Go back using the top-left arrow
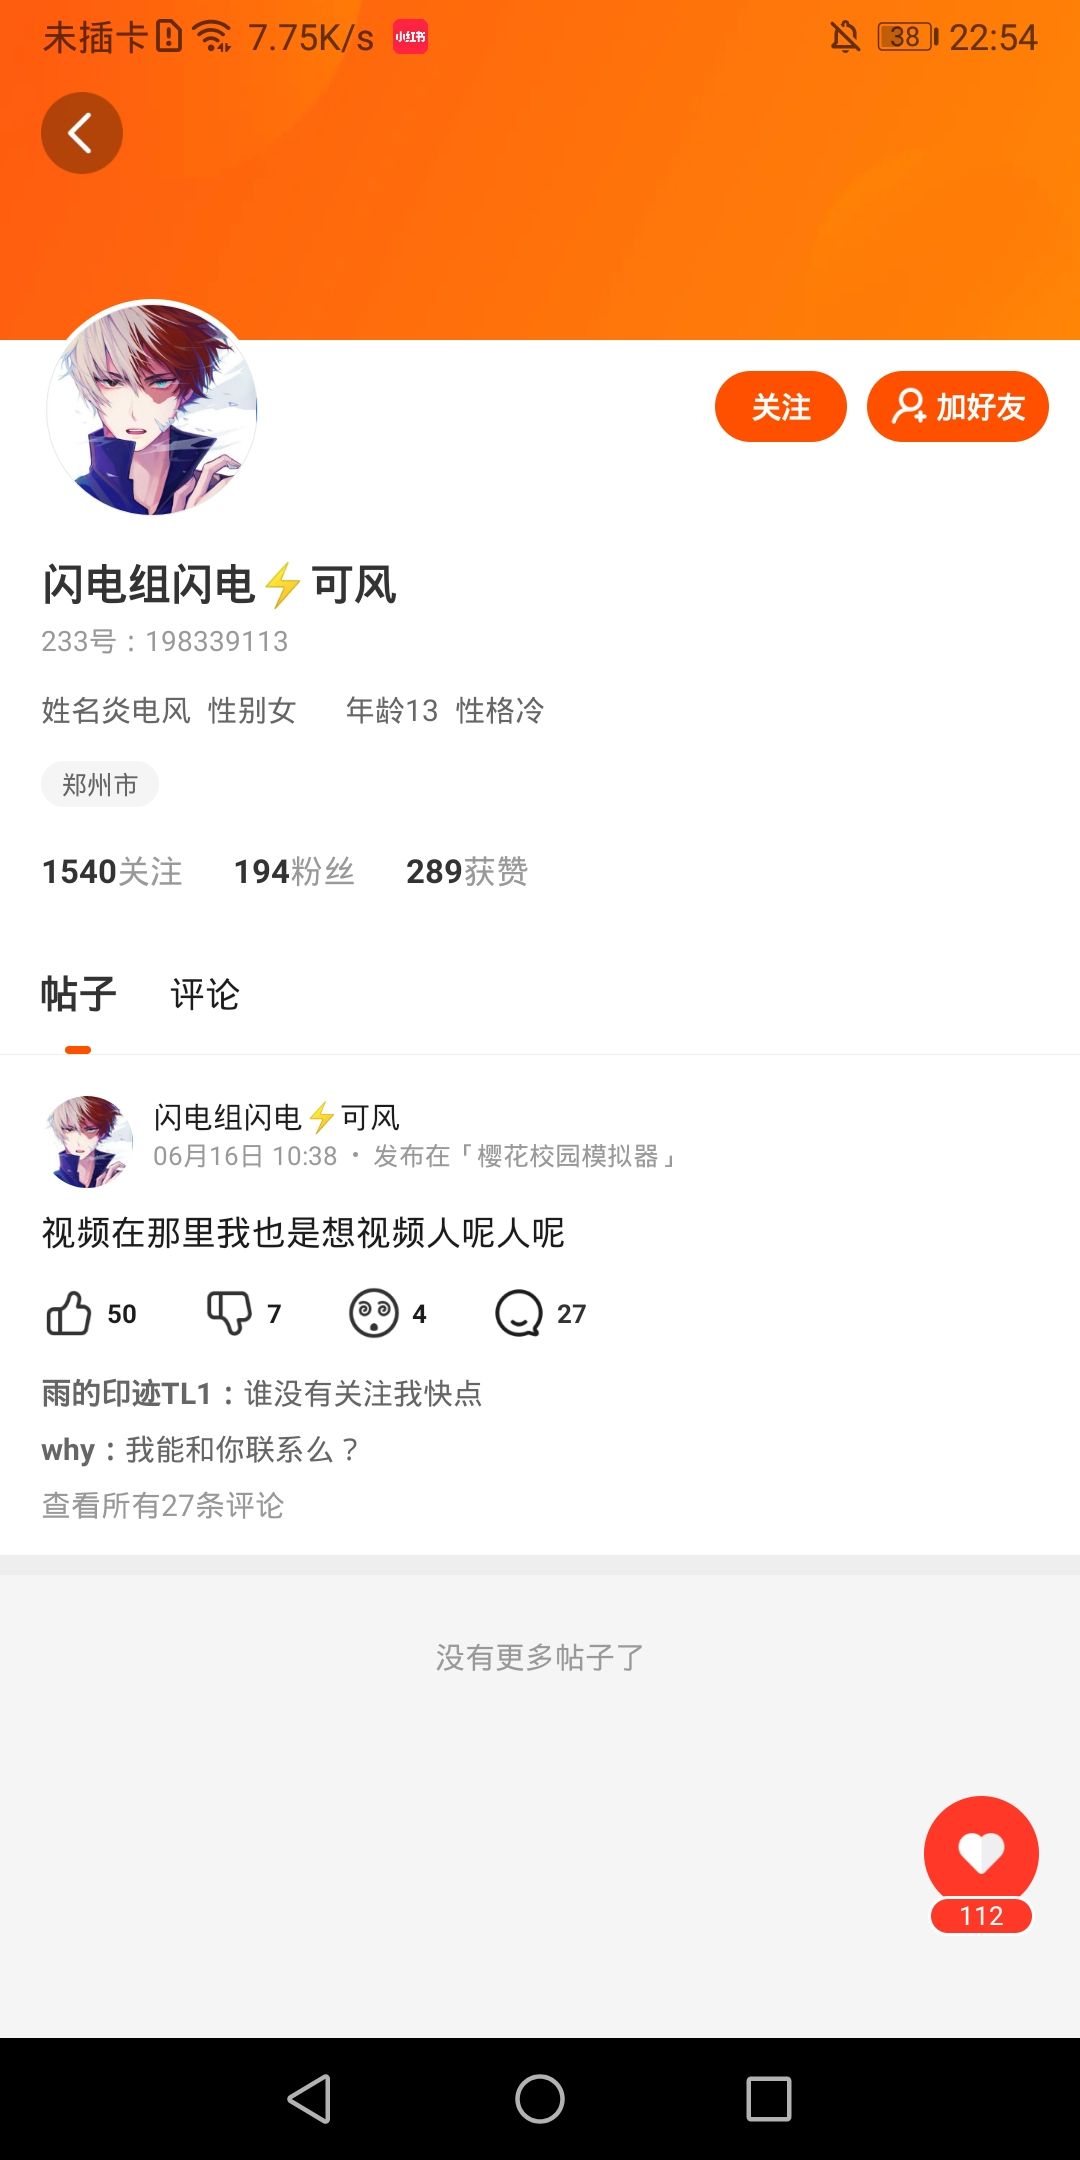 tap(81, 133)
